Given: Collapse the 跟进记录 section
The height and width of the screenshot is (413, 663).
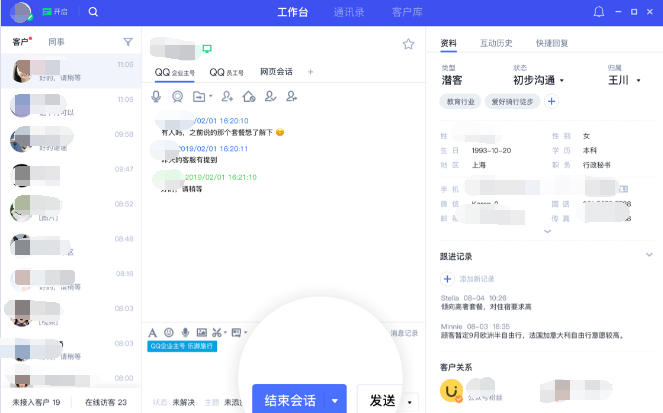Looking at the screenshot, I should pyautogui.click(x=649, y=256).
